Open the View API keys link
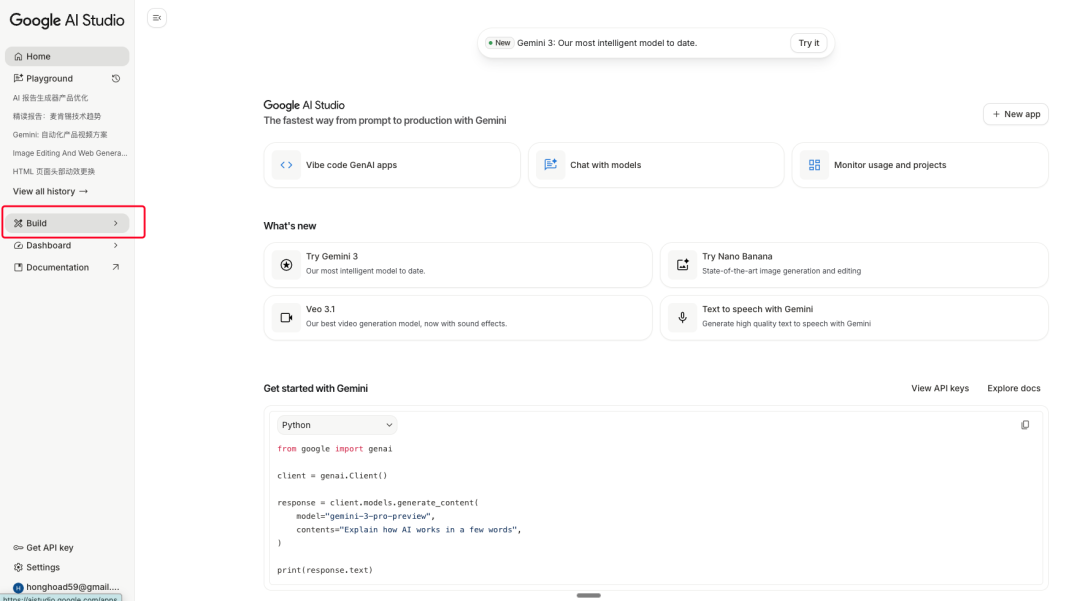Viewport: 1080px width, 601px height. [939, 388]
